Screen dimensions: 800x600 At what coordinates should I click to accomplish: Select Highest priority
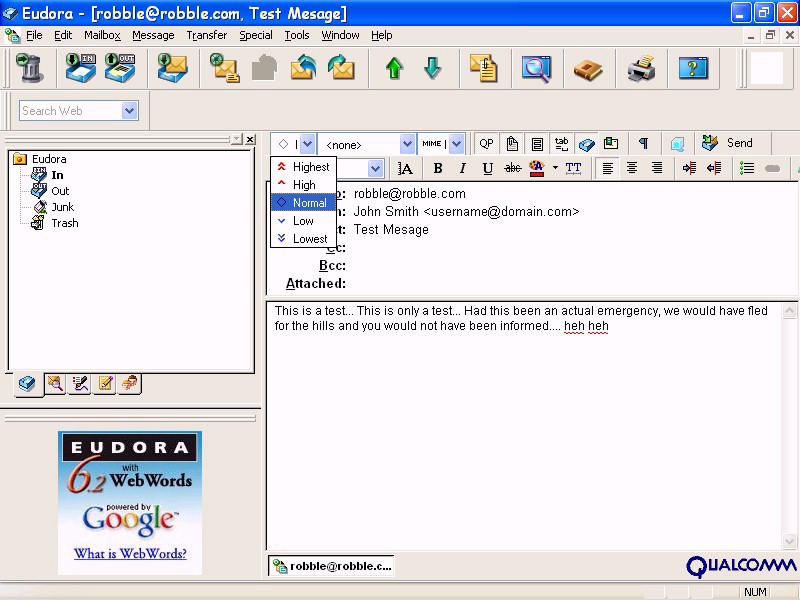coord(303,167)
